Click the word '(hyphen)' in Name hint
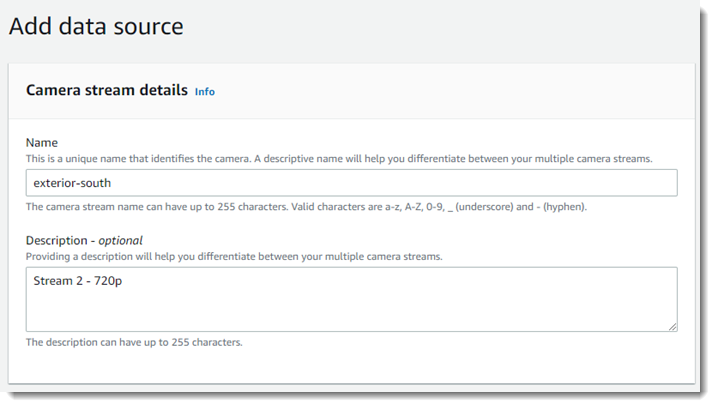 click(563, 207)
